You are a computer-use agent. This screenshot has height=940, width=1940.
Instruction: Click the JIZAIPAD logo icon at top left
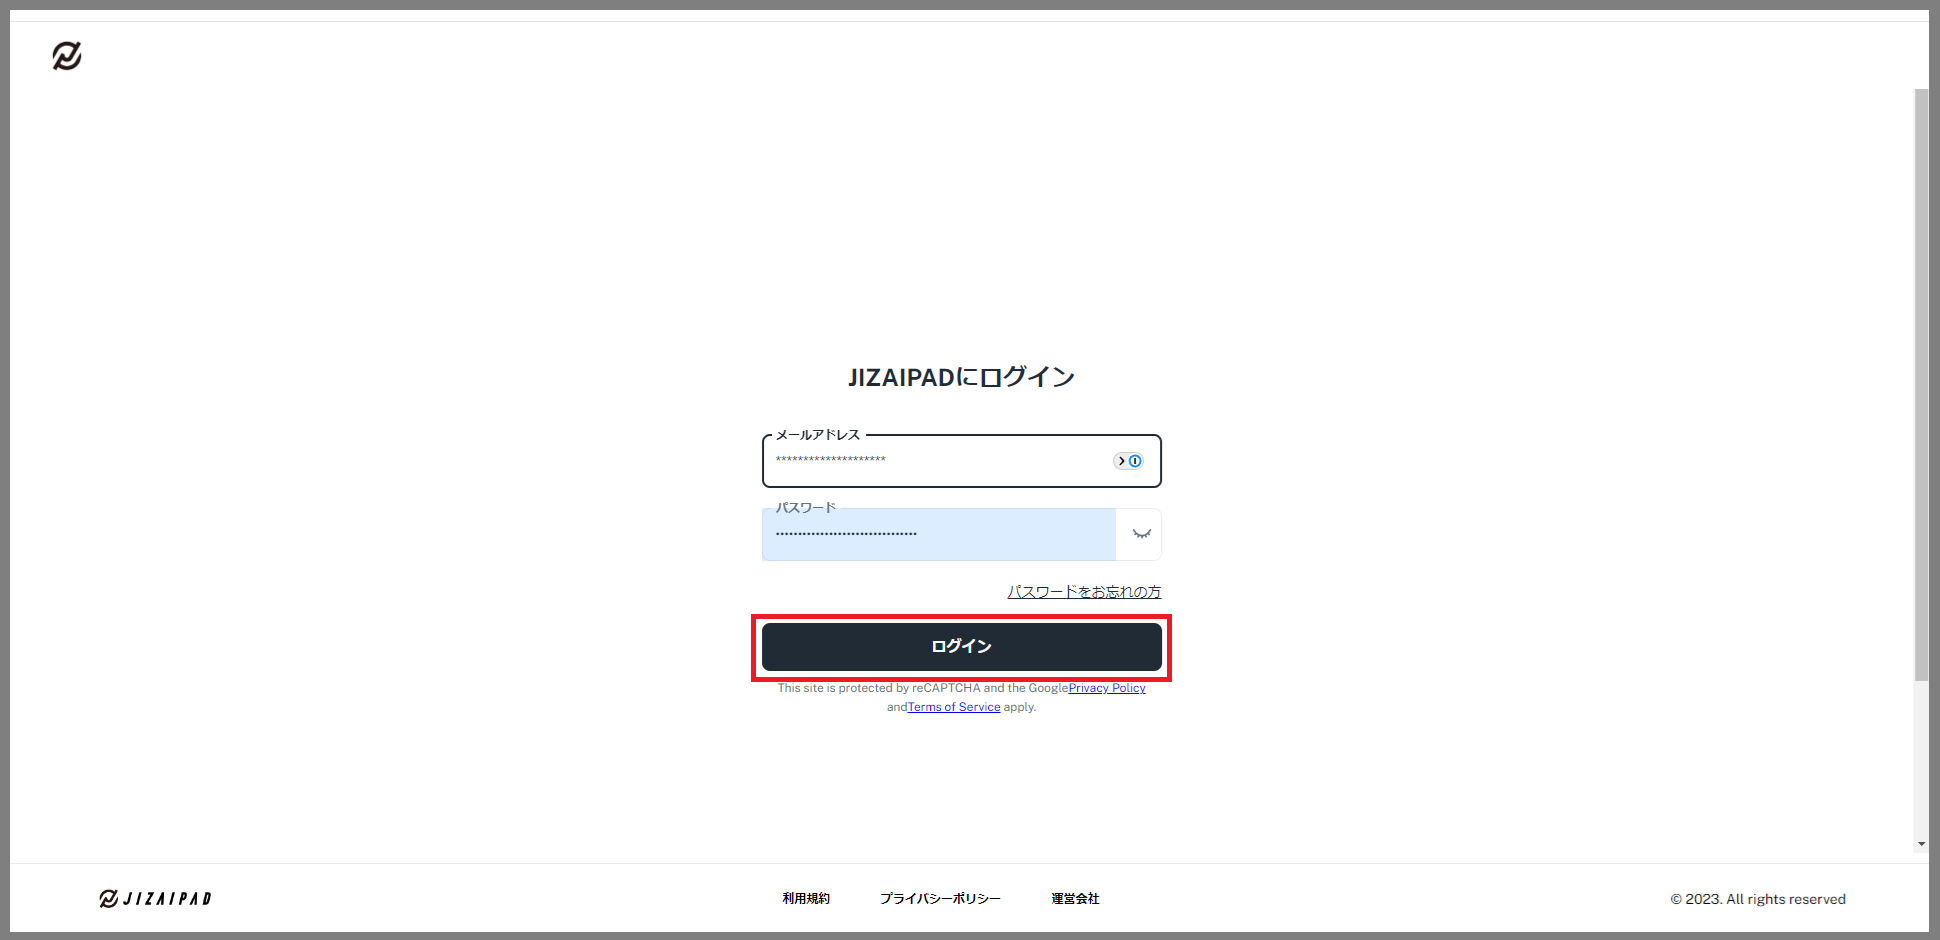[x=67, y=56]
